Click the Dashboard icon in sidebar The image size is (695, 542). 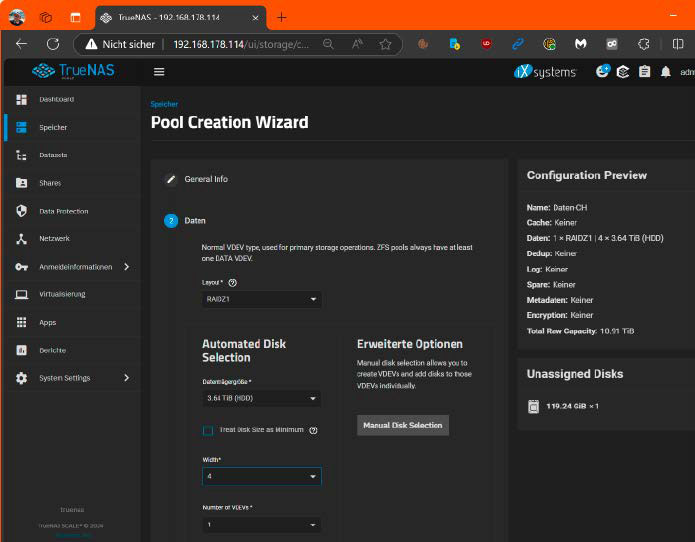click(x=21, y=99)
